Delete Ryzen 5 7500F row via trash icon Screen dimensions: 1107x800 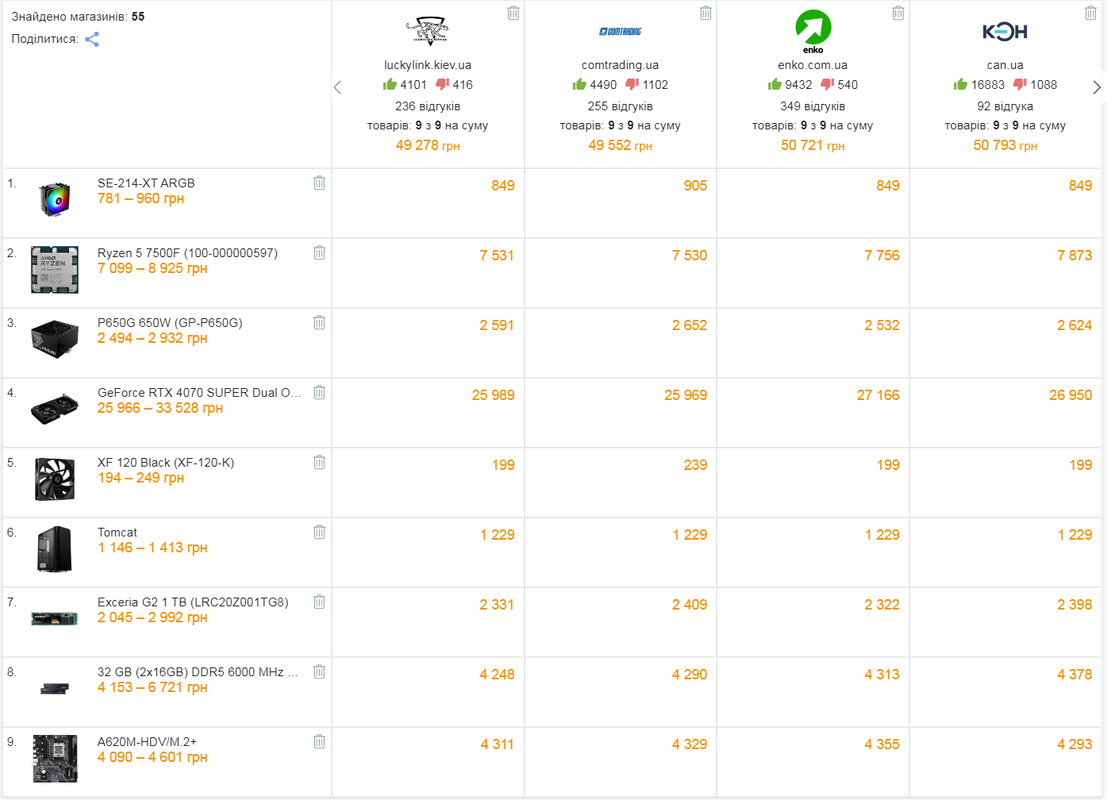coord(319,253)
